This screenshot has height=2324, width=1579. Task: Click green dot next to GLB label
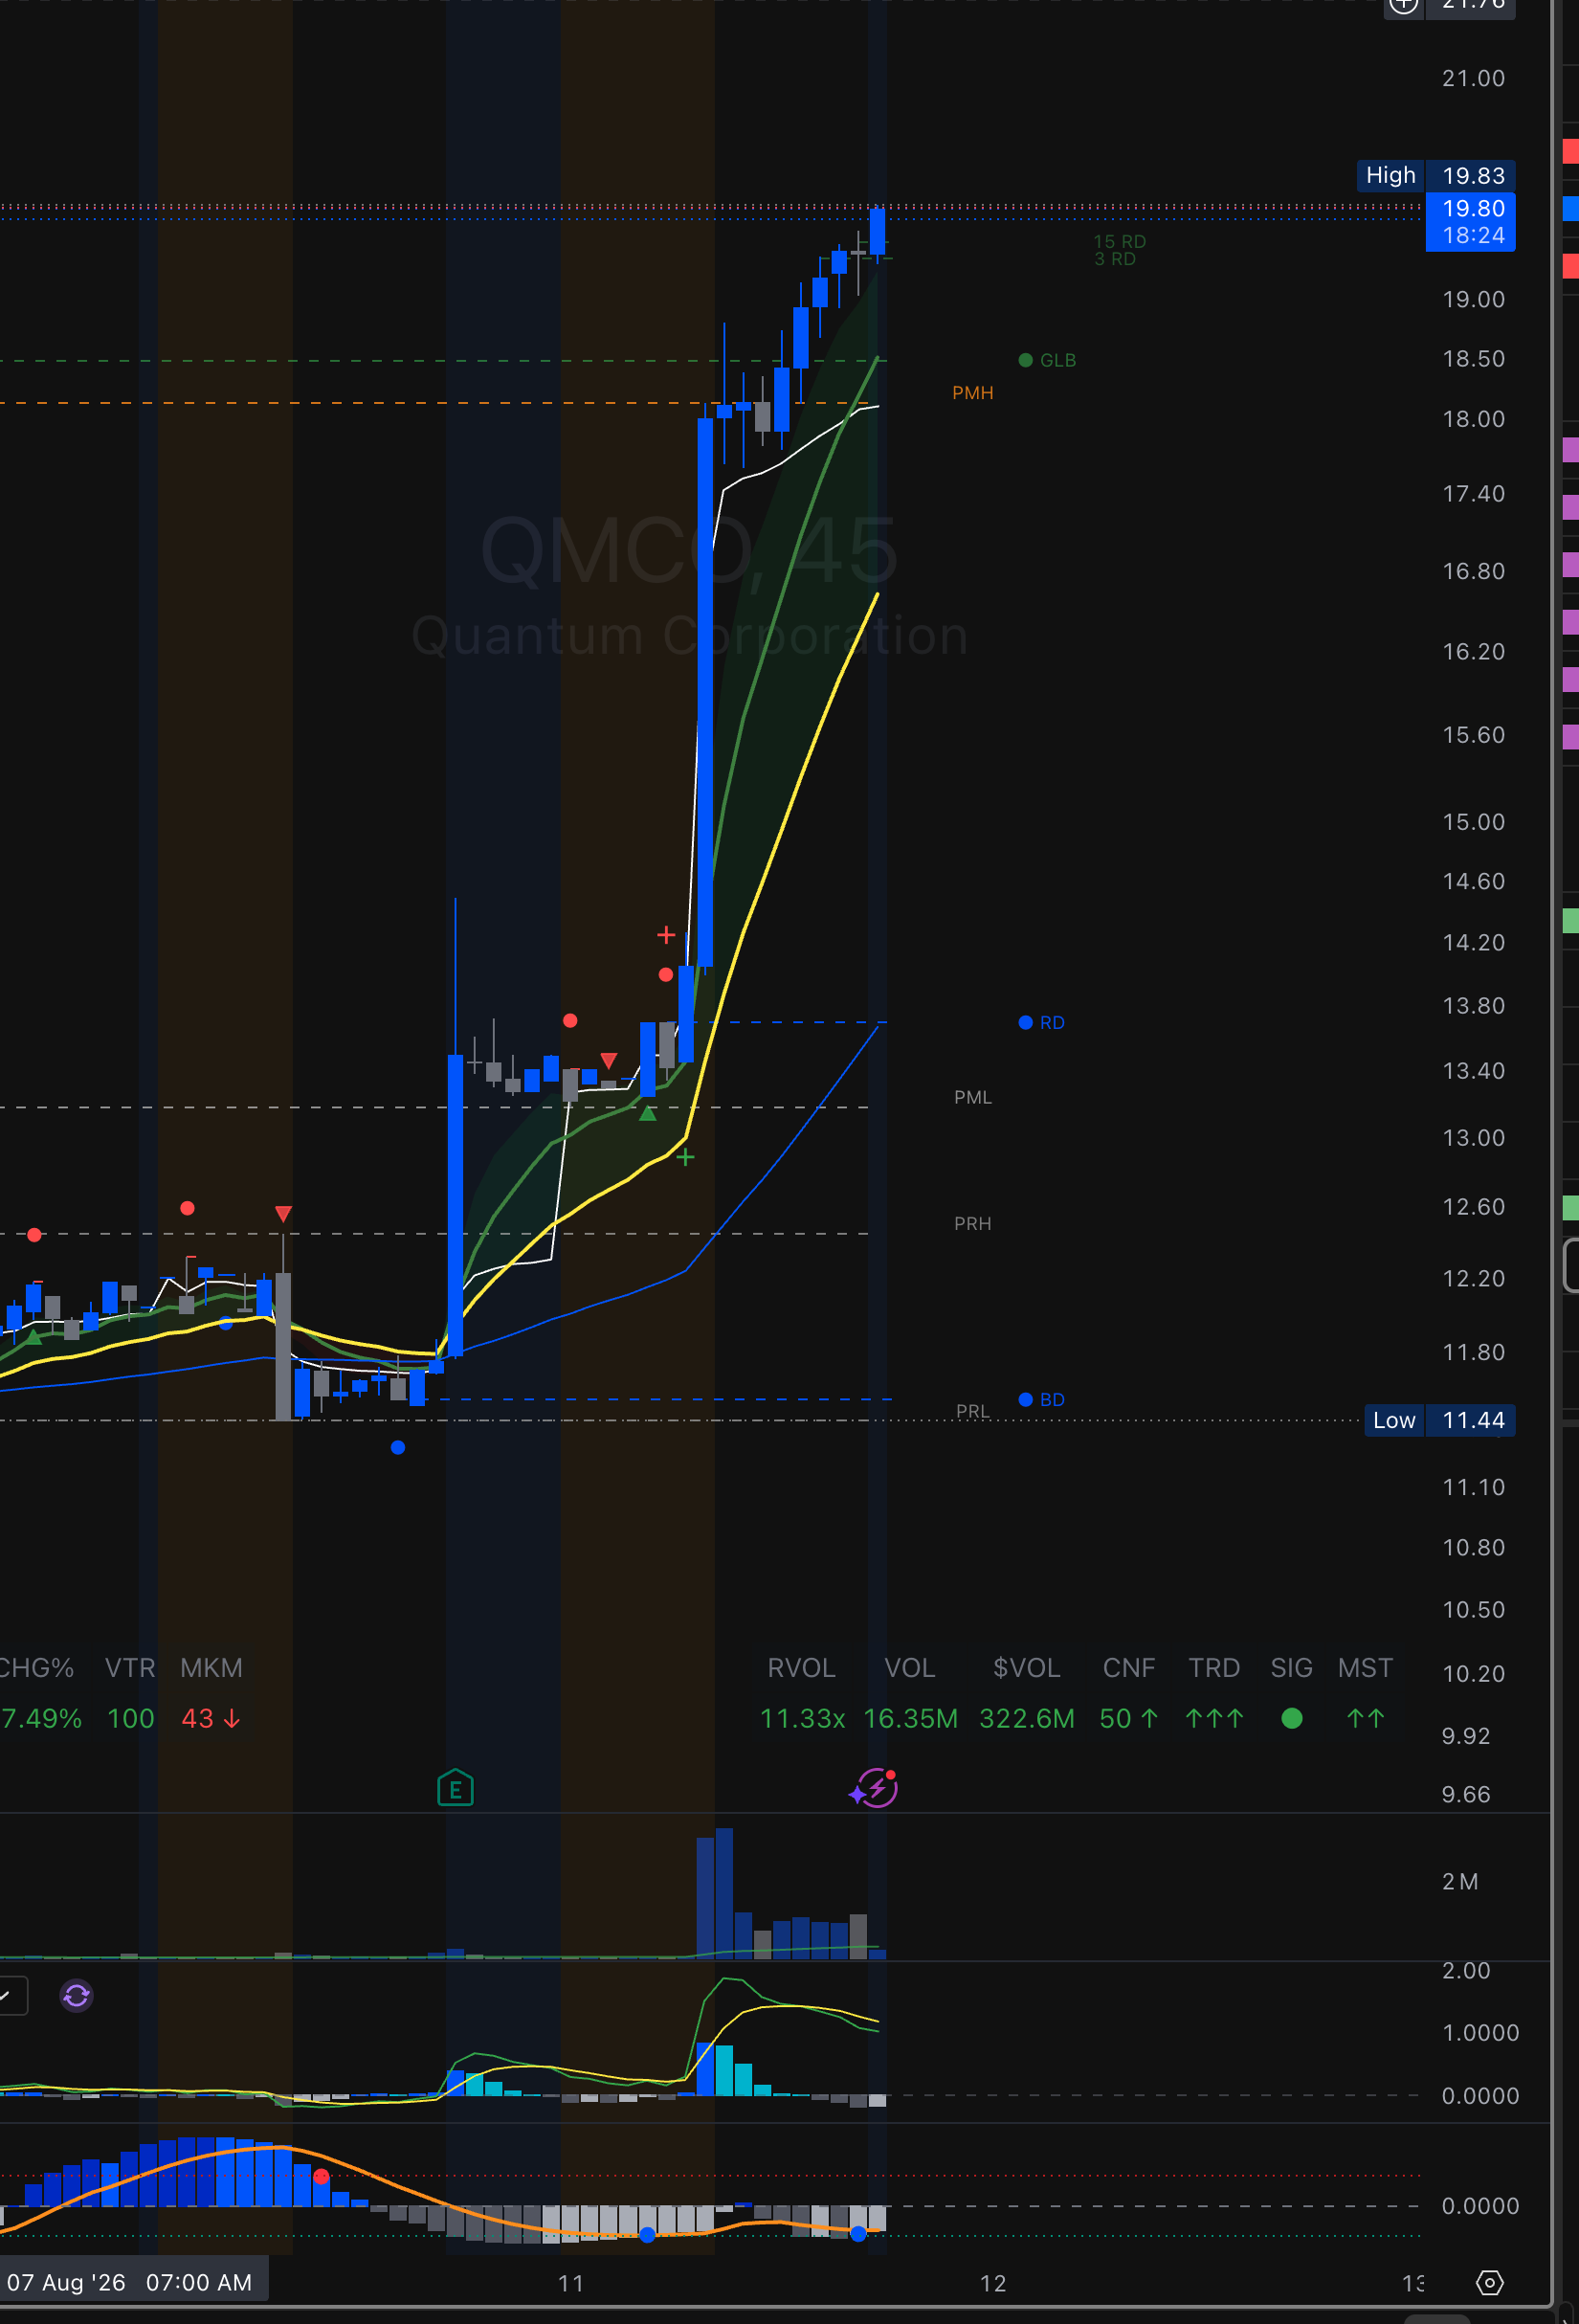point(1025,360)
